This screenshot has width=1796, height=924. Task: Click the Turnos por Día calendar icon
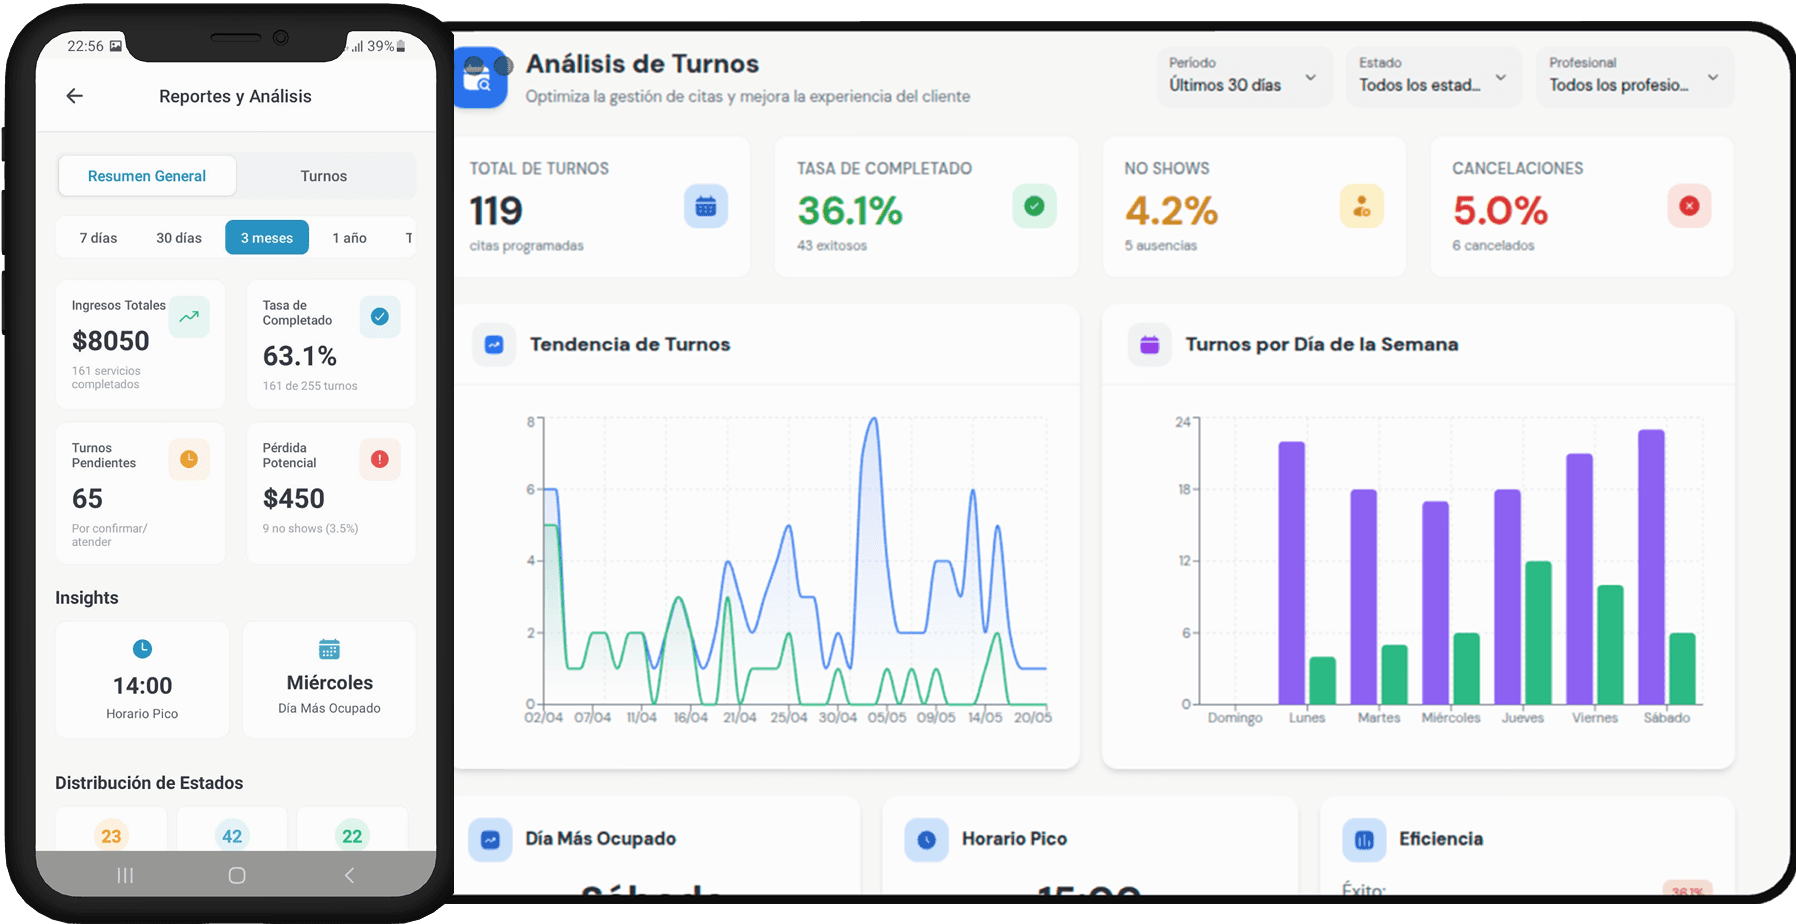tap(1150, 345)
